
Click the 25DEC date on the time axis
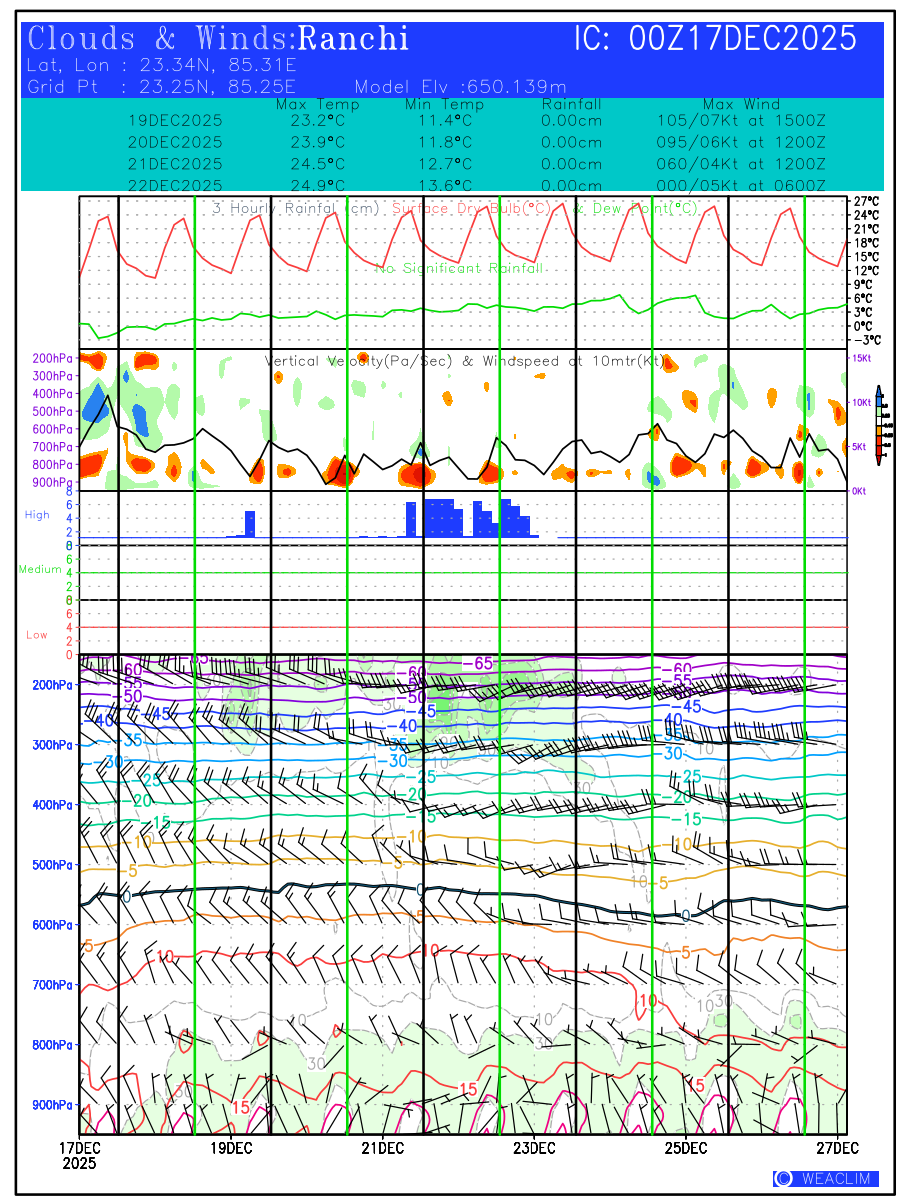tap(688, 1146)
